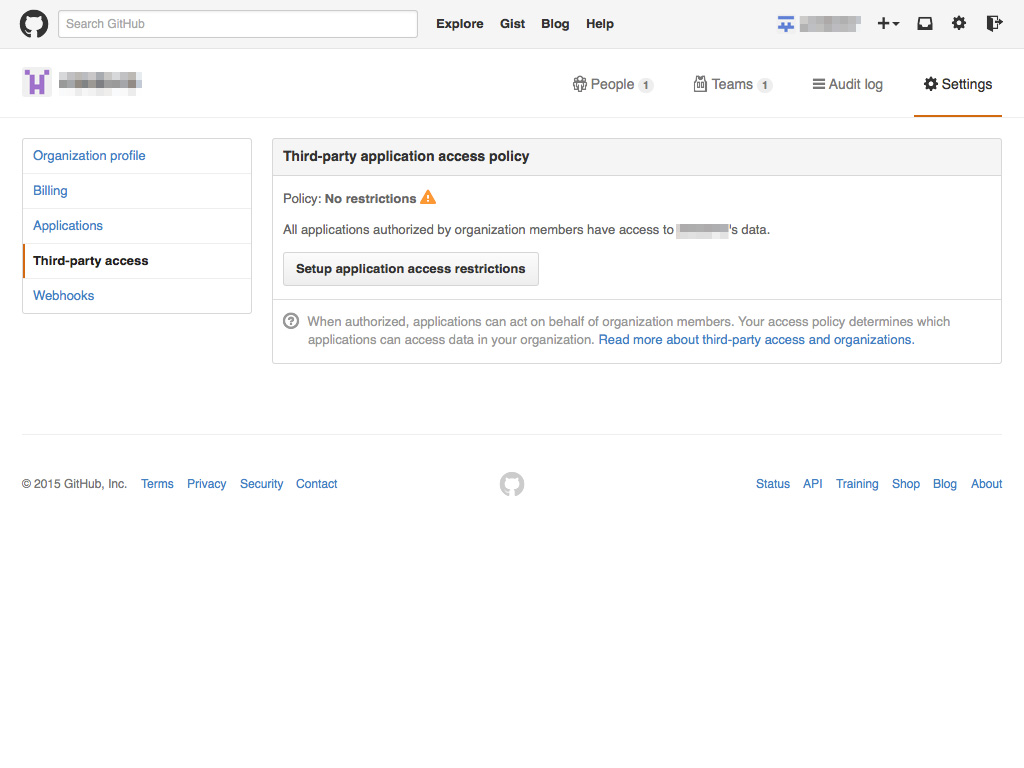Open GitHub Status page
1024x768 pixels.
(x=772, y=484)
